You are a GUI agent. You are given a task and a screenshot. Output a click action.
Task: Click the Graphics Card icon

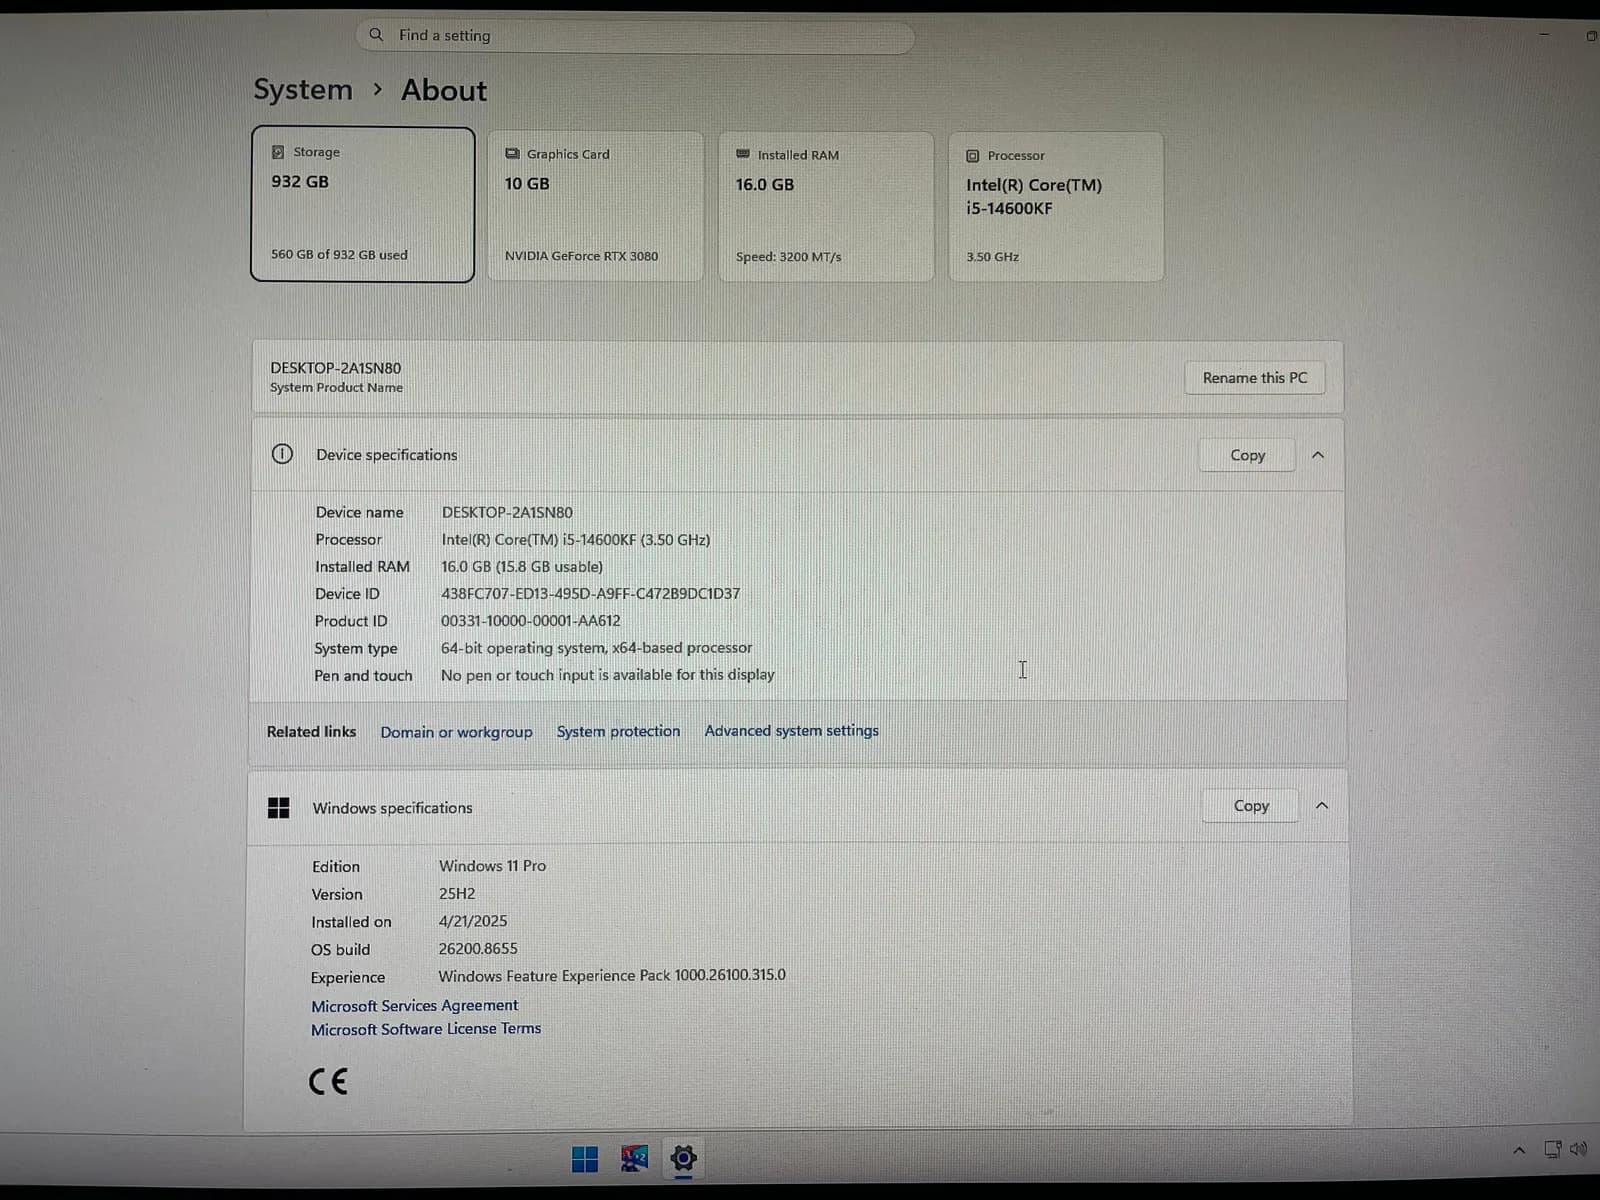click(x=512, y=154)
